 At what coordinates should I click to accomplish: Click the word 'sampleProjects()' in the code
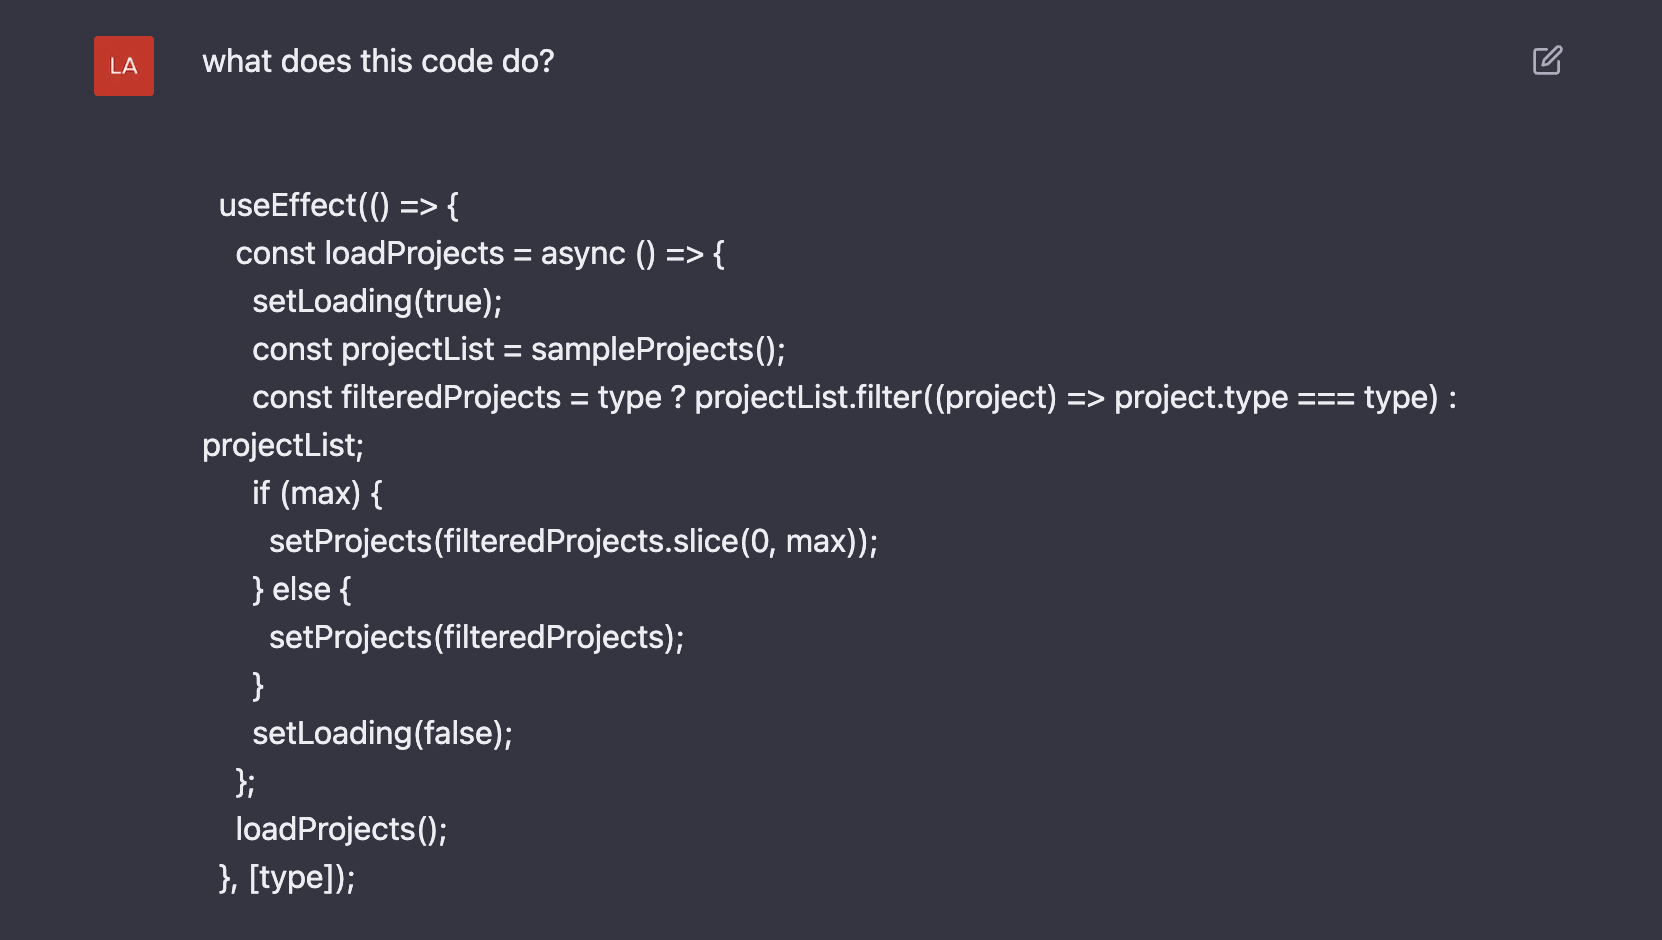657,350
